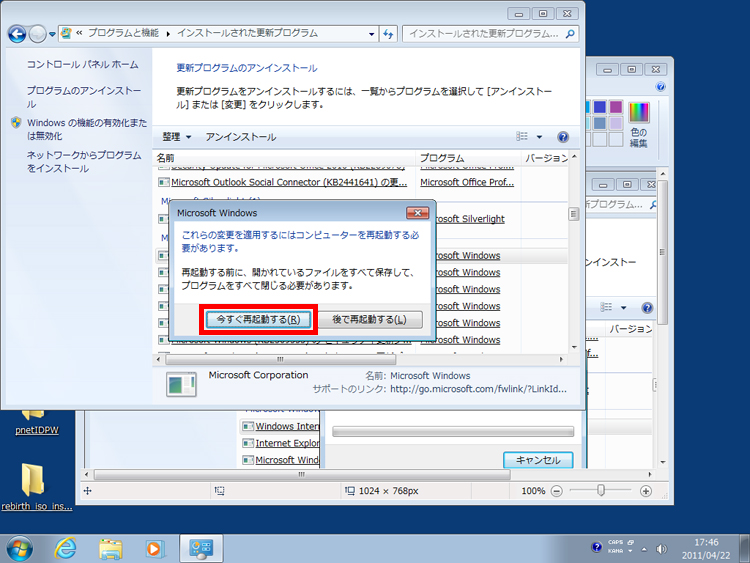Screen dimensions: 750x563
Task: Close the Microsoft Windows restart dialog
Action: click(417, 213)
